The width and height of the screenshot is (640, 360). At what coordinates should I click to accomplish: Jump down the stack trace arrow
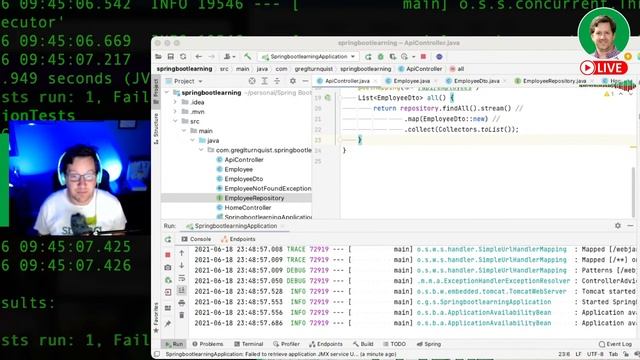(x=182, y=265)
